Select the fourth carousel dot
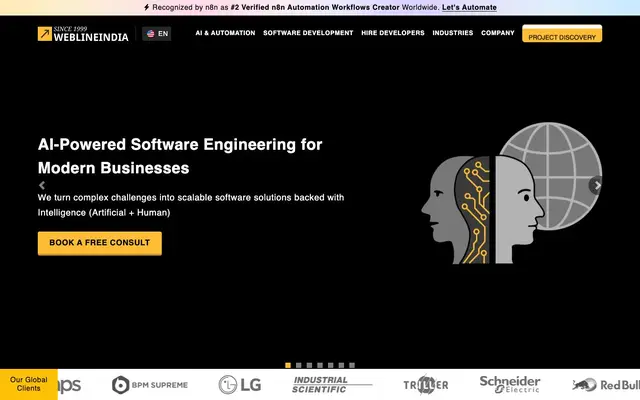Image resolution: width=640 pixels, height=400 pixels. 320,365
